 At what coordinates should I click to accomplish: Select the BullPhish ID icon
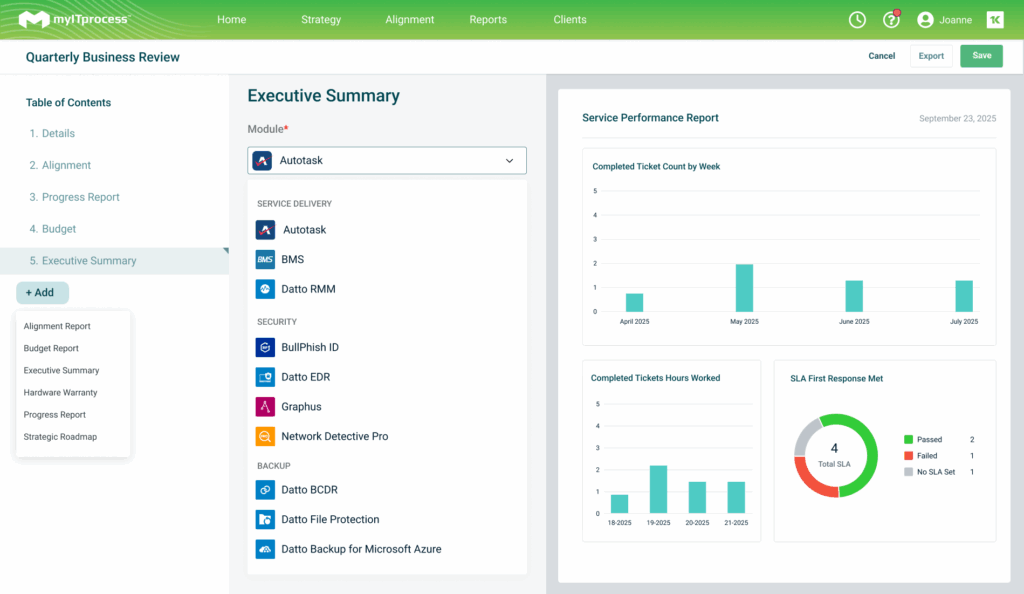pyautogui.click(x=265, y=348)
